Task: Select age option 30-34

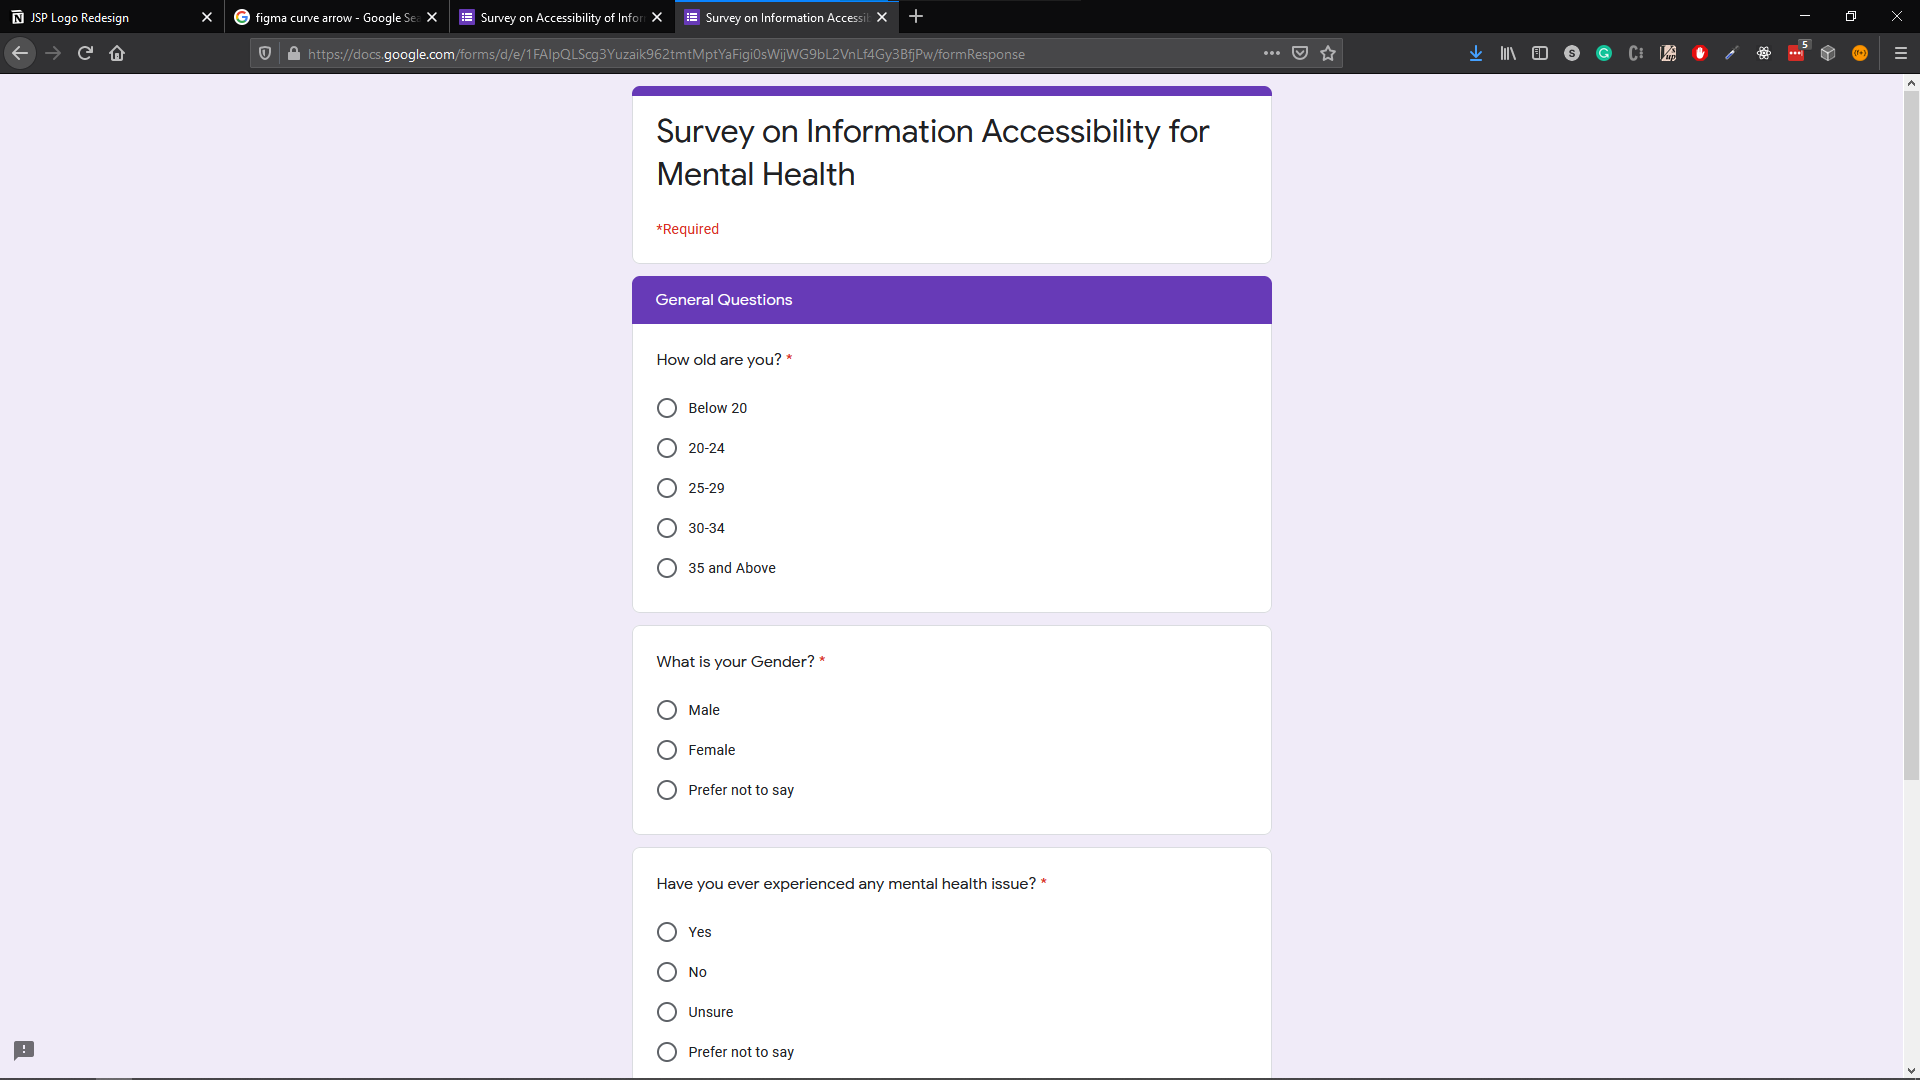Action: point(667,528)
